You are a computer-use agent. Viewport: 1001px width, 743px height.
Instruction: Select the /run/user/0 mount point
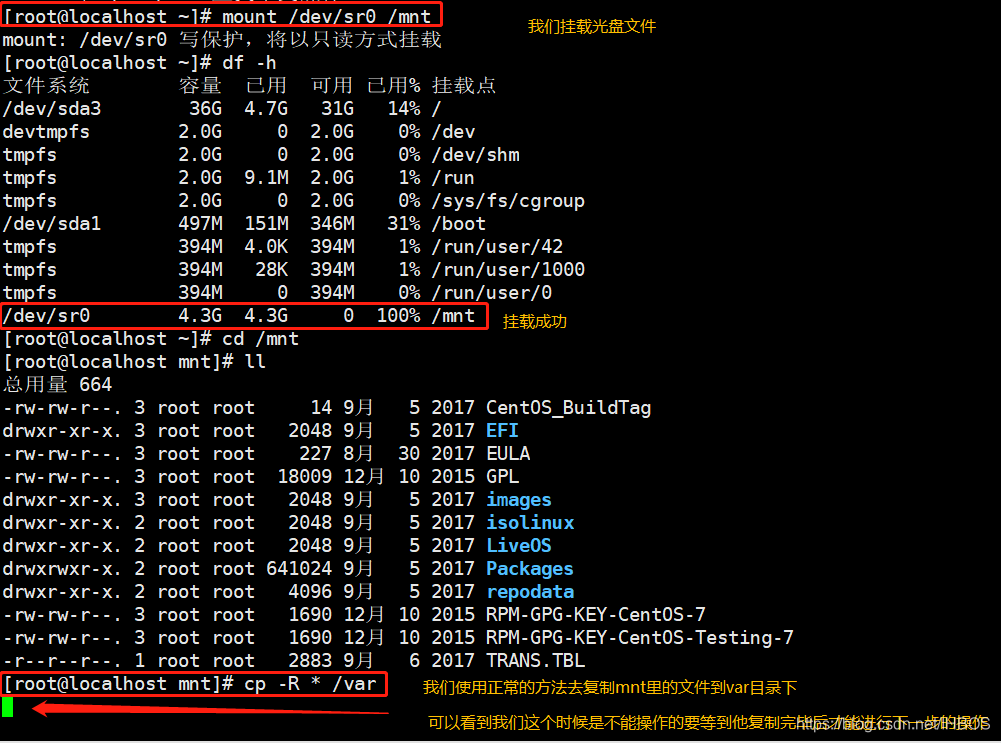pyautogui.click(x=492, y=292)
